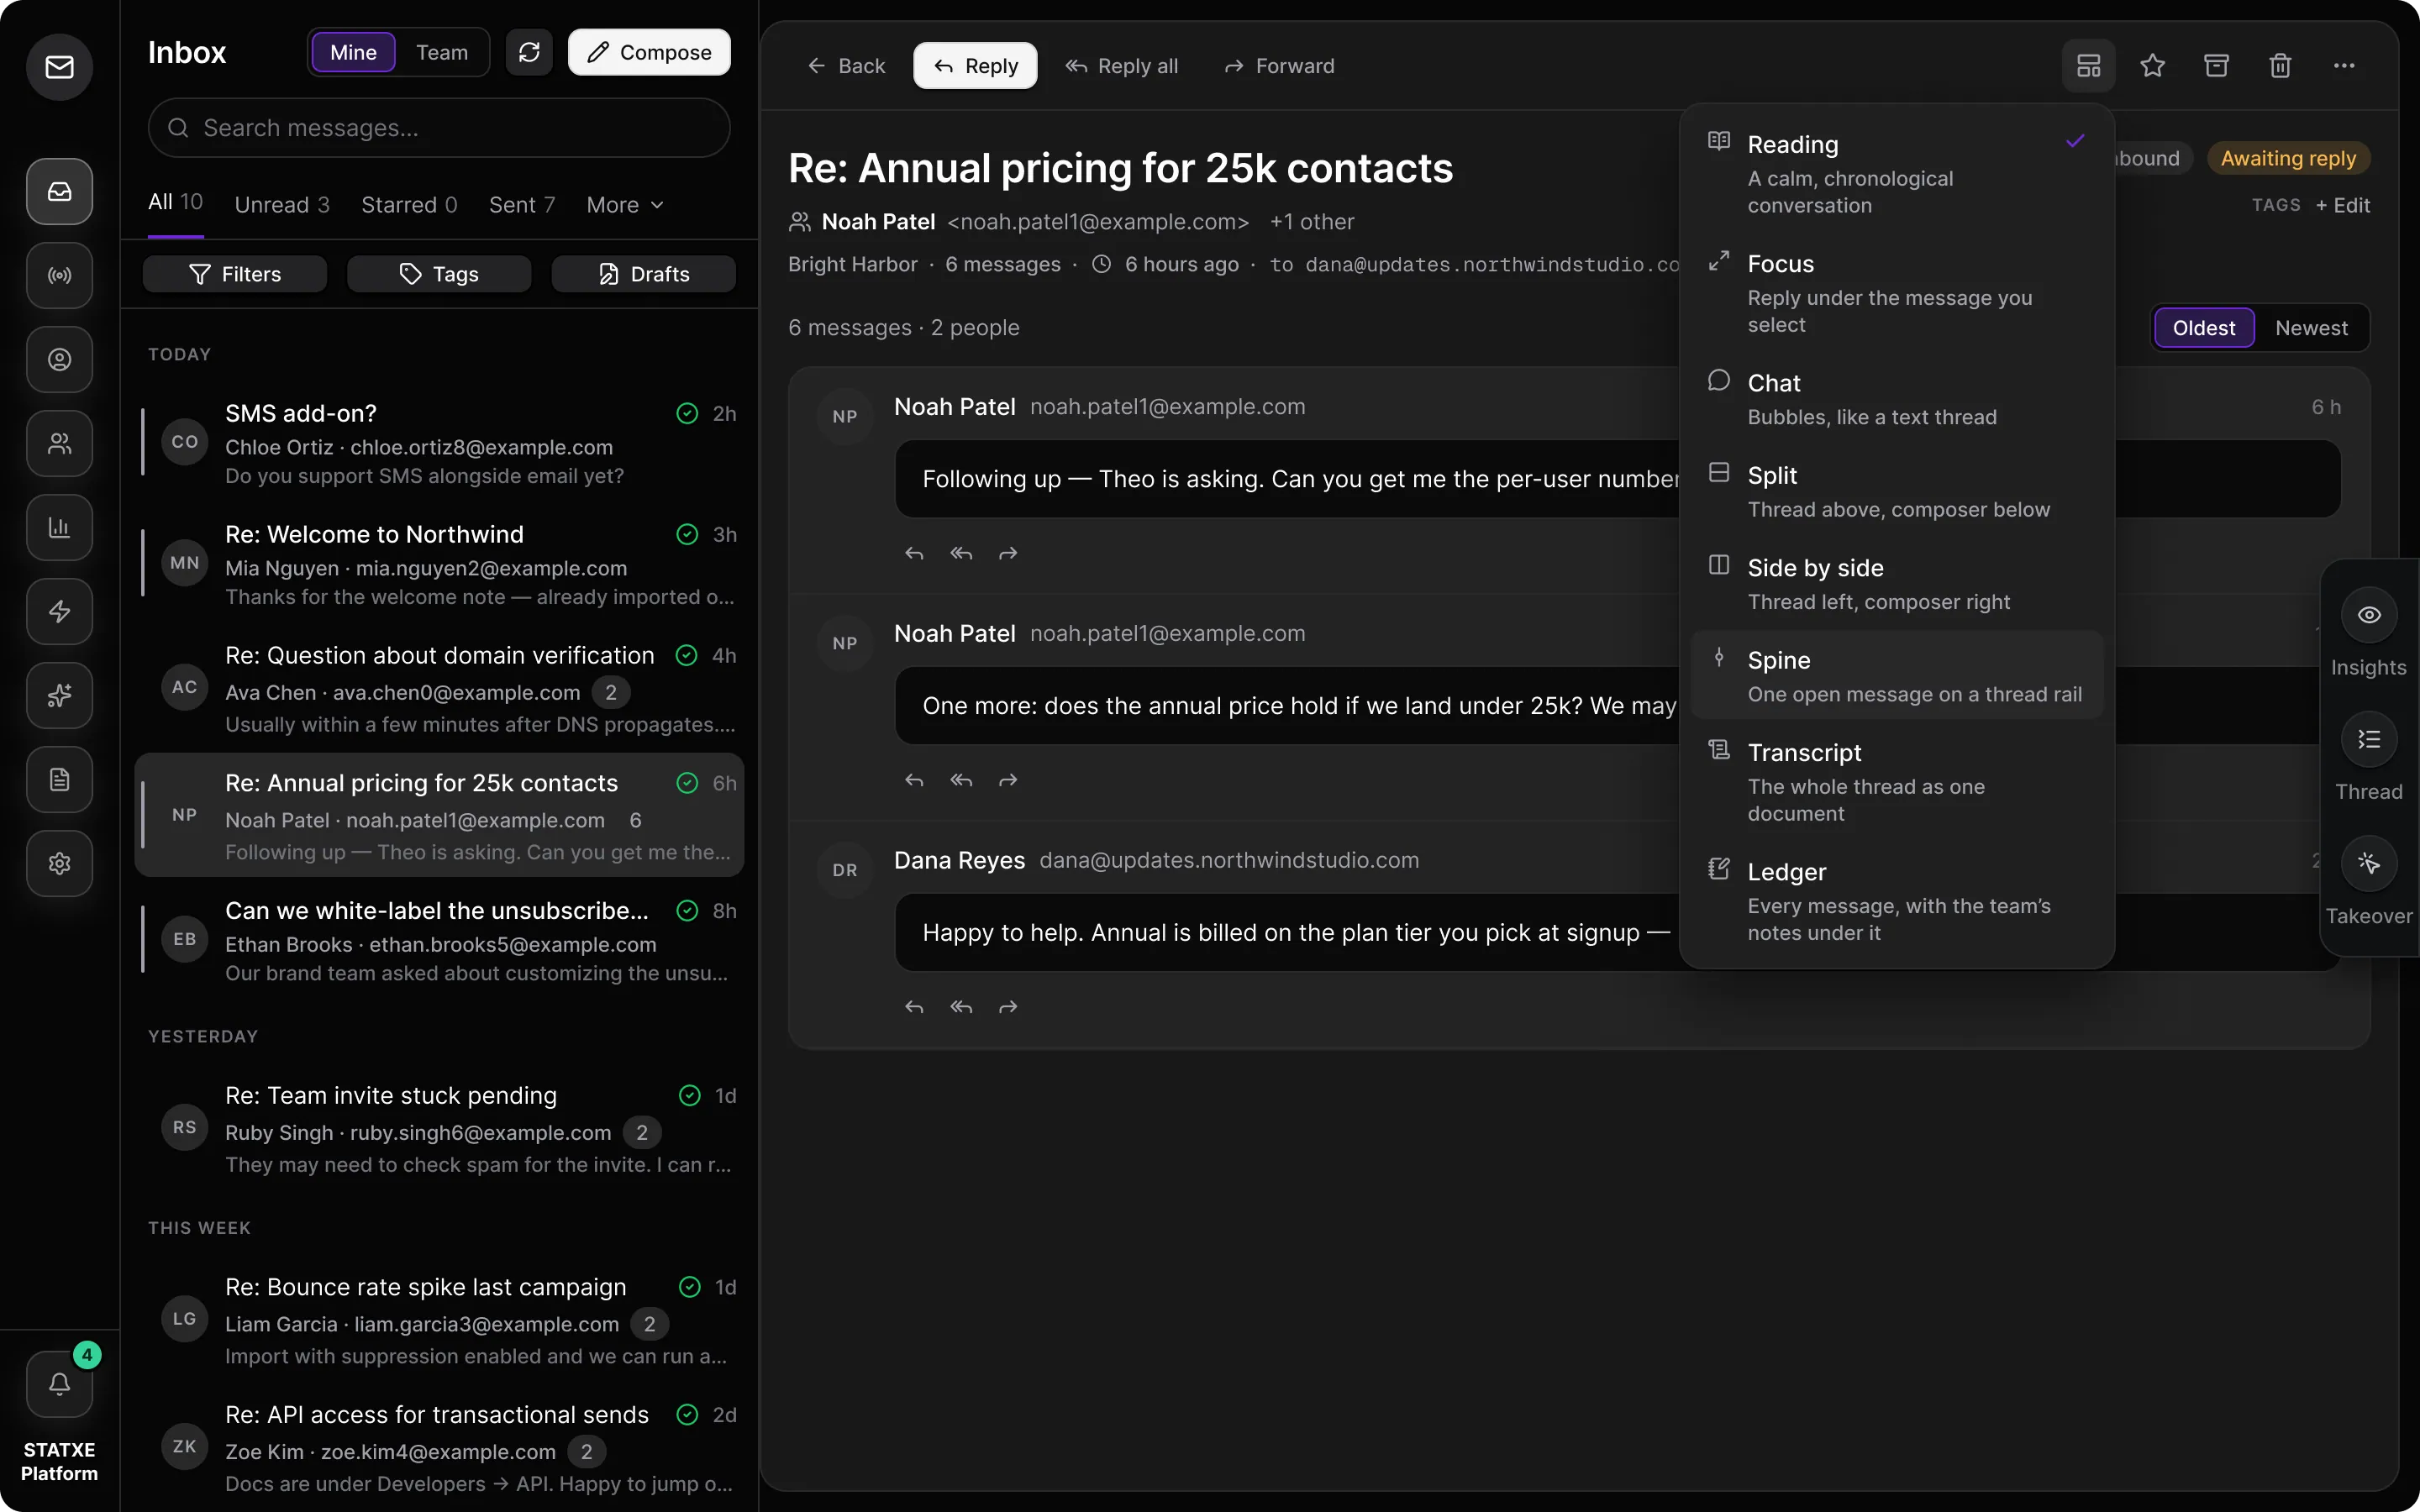Viewport: 2420px width, 1512px height.
Task: Open the notifications bell with badge 4
Action: pos(59,1384)
